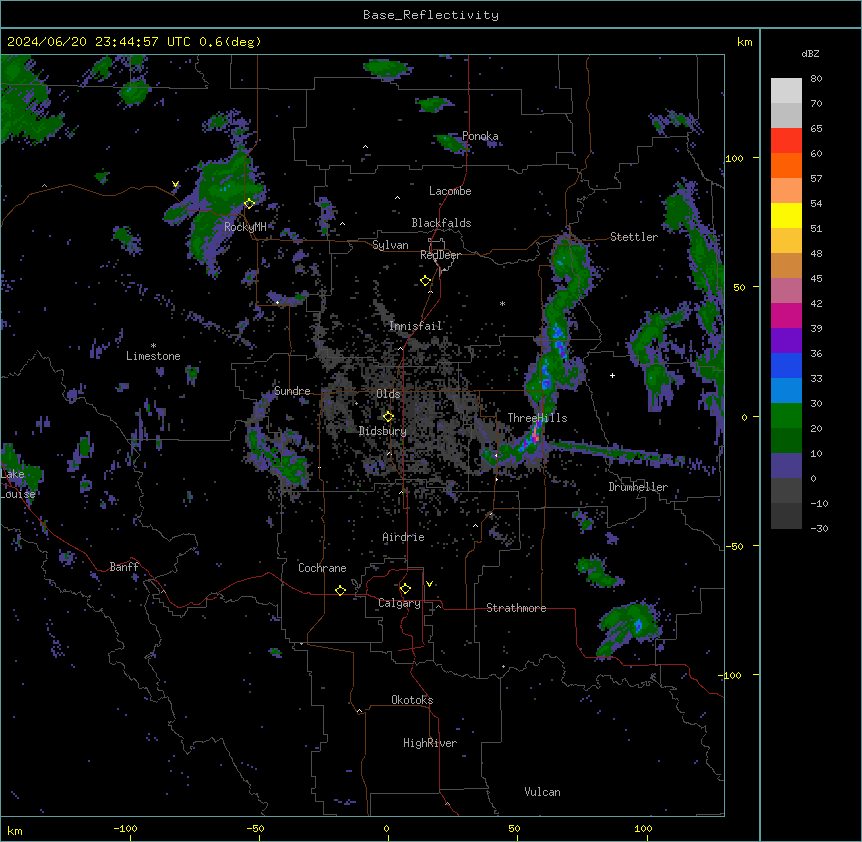Image resolution: width=862 pixels, height=842 pixels.
Task: Click the HighRiver label
Action: [x=429, y=743]
